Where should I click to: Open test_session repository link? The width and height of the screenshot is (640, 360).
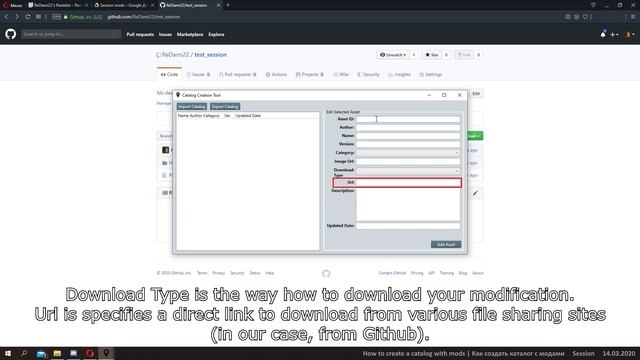point(210,55)
